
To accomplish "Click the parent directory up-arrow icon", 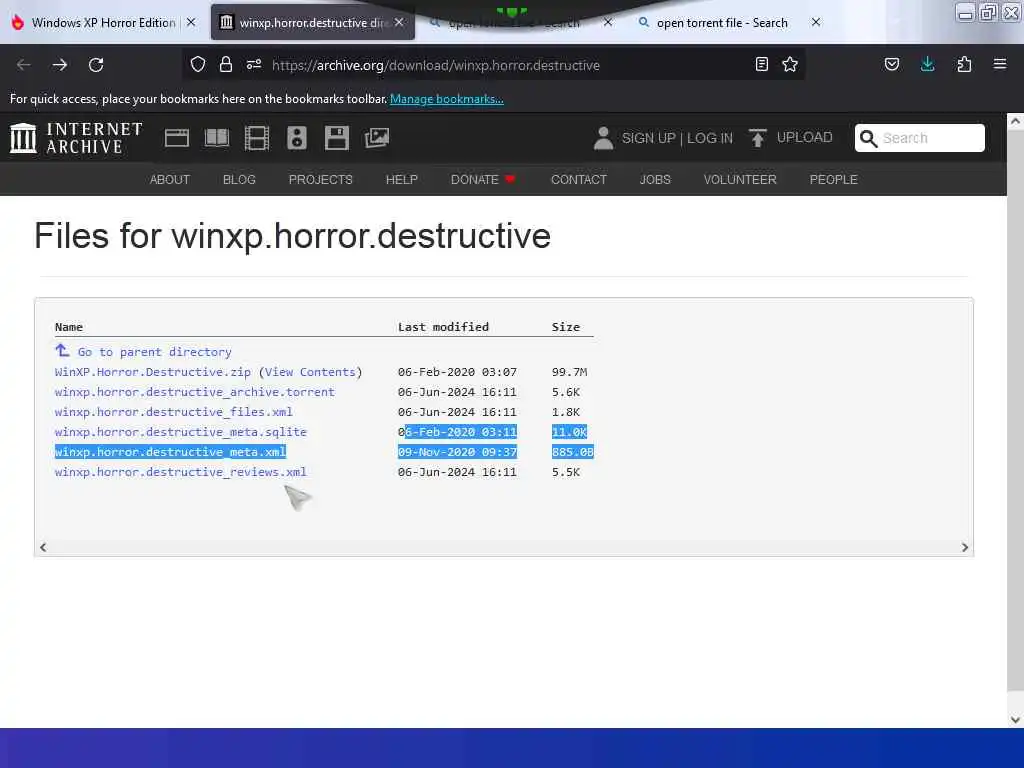I will click(62, 351).
